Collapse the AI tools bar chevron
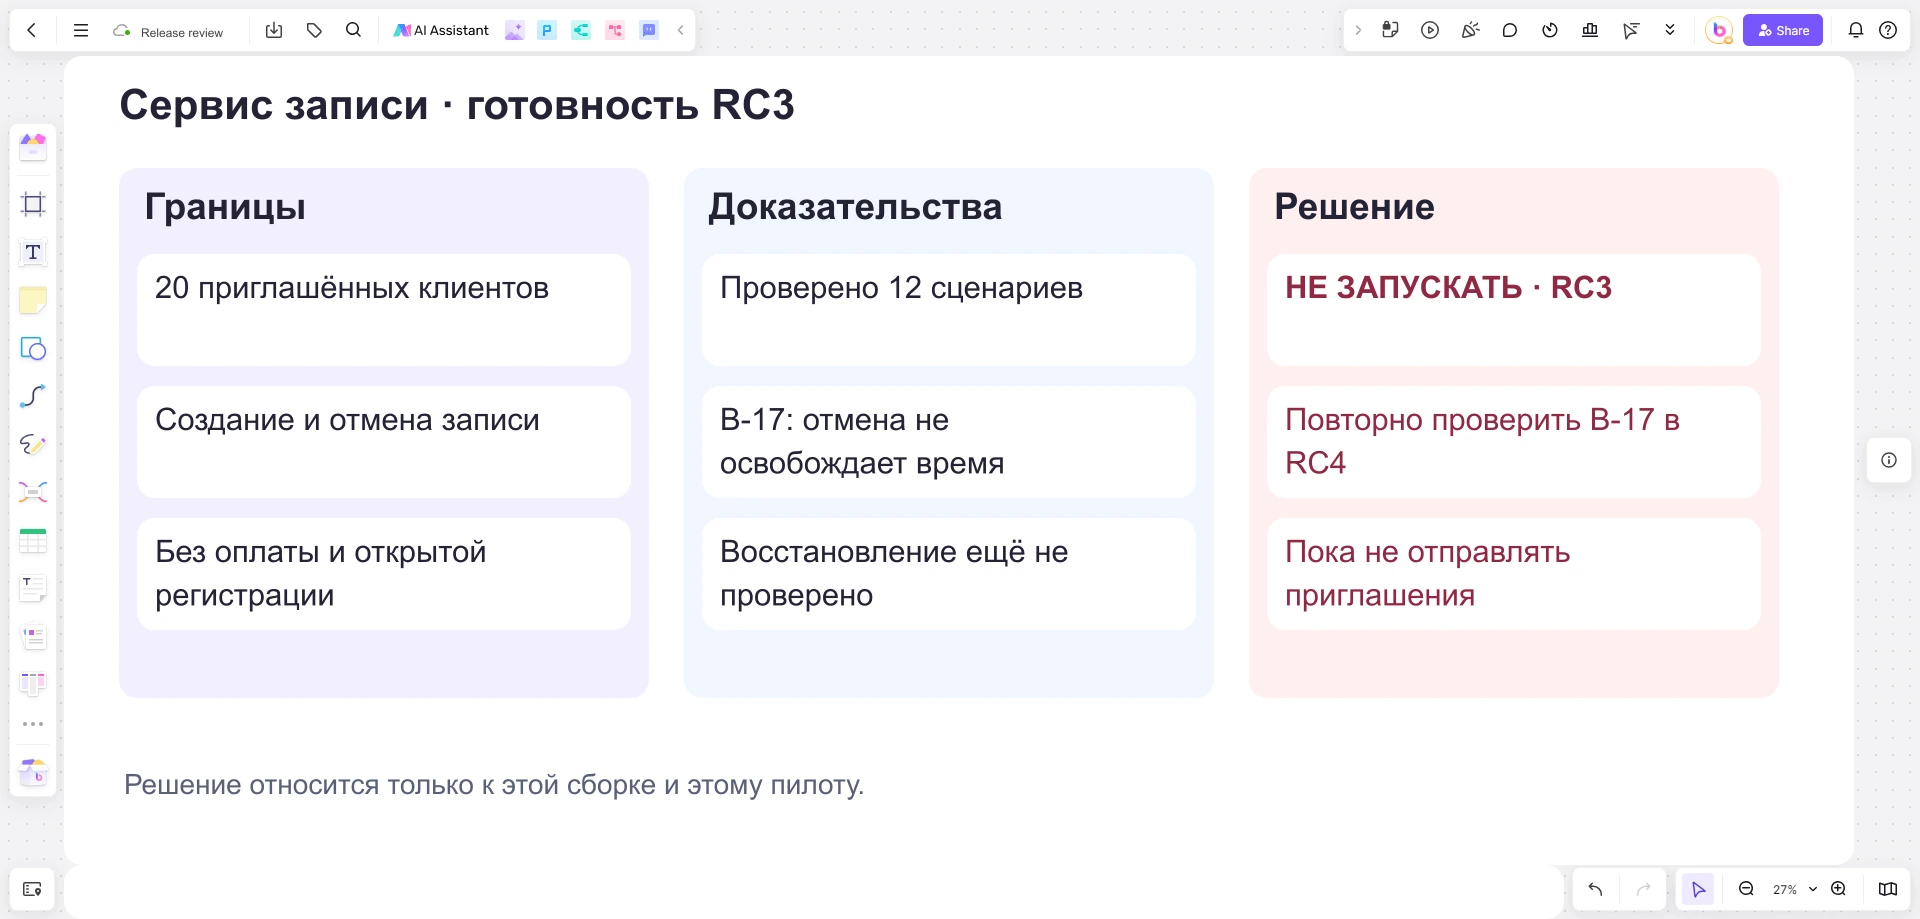 pyautogui.click(x=680, y=30)
